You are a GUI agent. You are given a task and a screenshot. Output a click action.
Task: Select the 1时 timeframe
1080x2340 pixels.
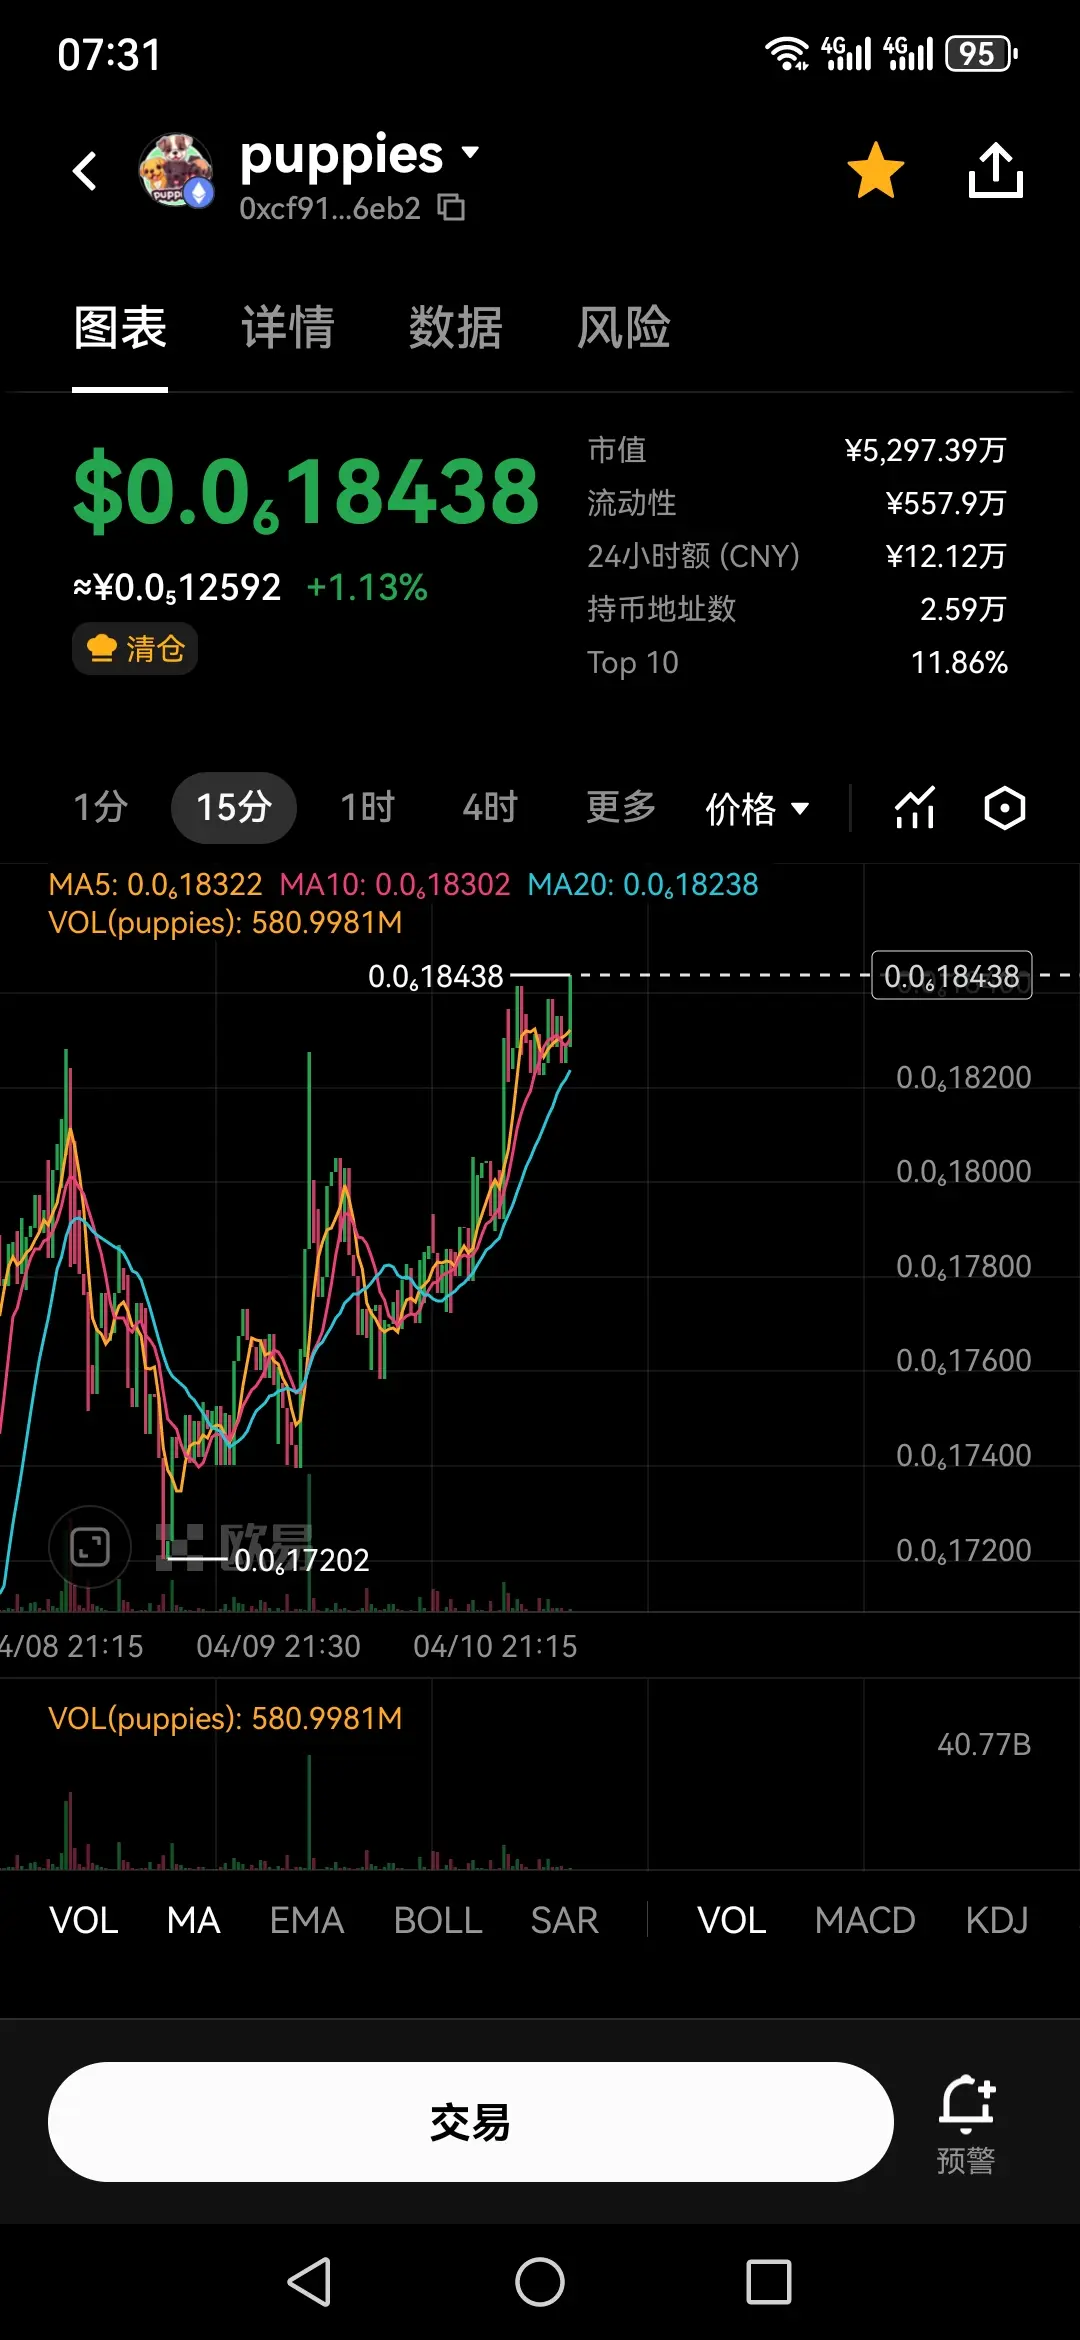368,807
